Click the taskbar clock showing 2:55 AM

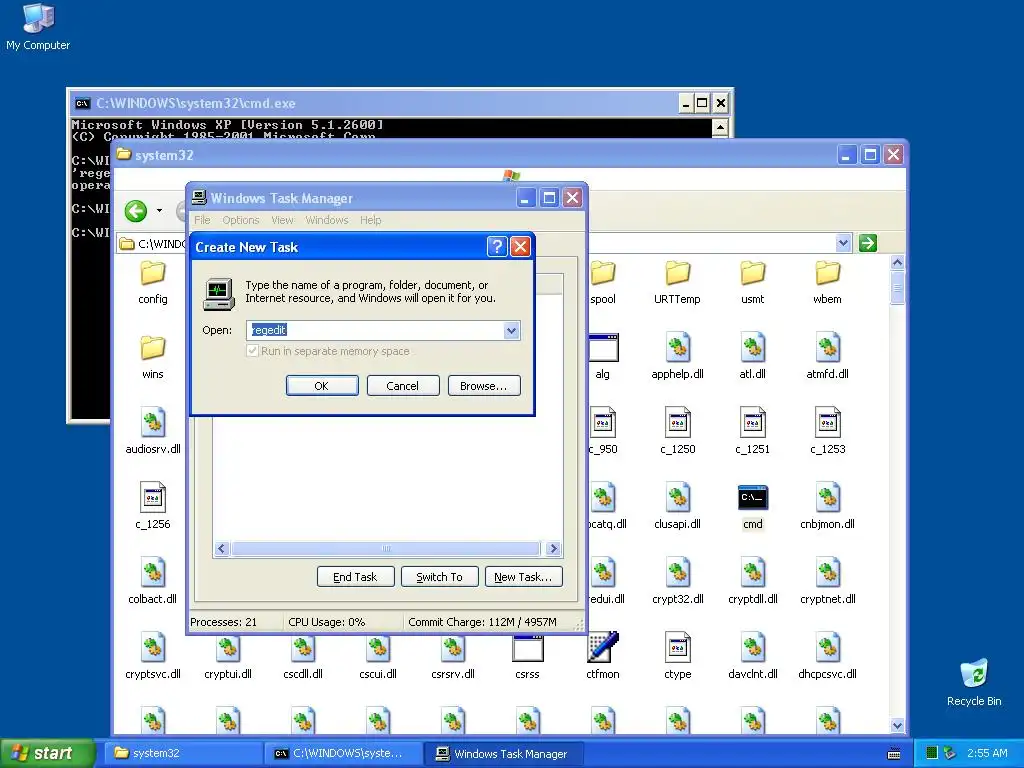pyautogui.click(x=987, y=753)
